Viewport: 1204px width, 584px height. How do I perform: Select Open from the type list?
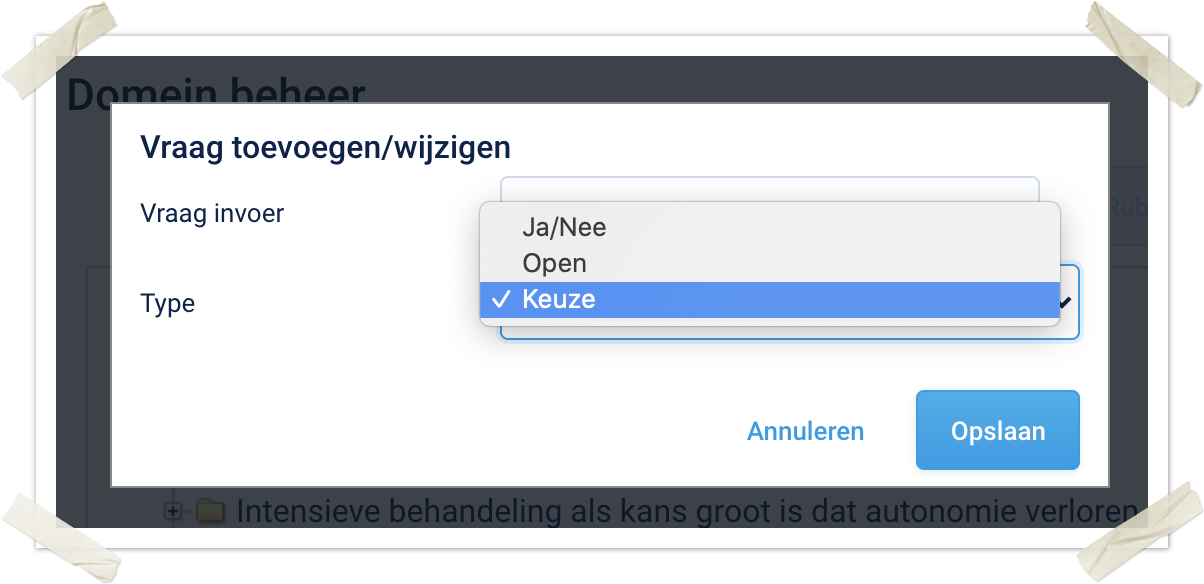pyautogui.click(x=554, y=264)
